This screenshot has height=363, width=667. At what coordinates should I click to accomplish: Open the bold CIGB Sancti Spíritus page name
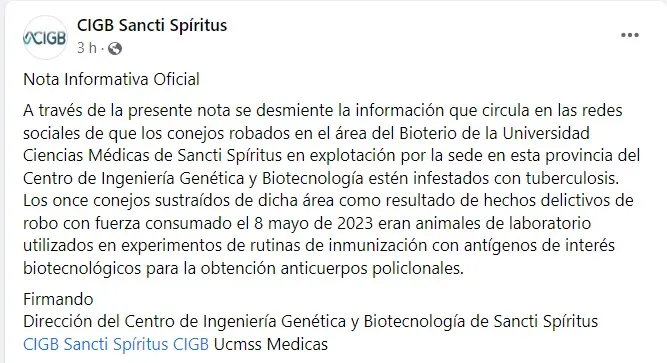152,26
